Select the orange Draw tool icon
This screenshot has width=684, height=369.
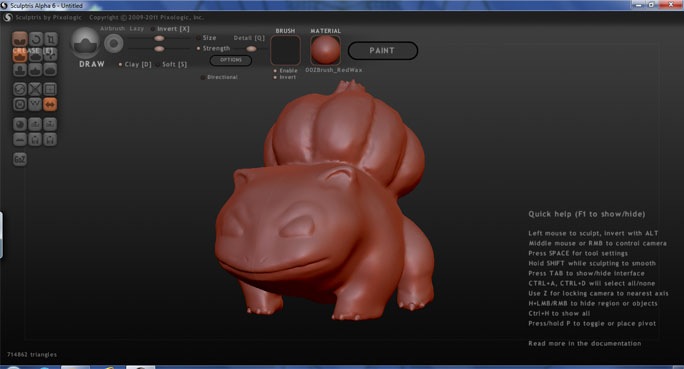coord(20,55)
